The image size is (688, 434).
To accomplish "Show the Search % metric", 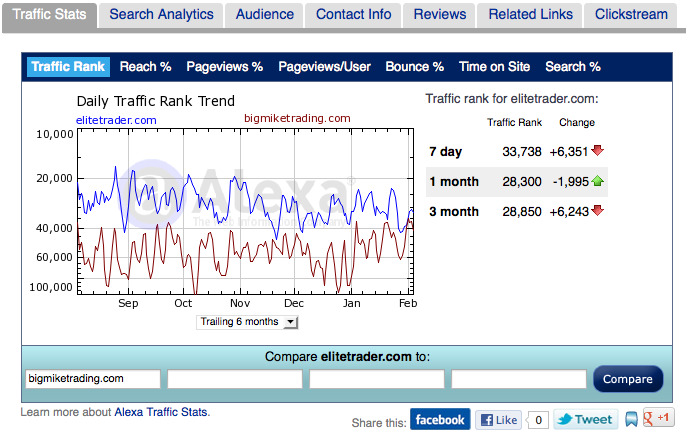I will pos(573,67).
